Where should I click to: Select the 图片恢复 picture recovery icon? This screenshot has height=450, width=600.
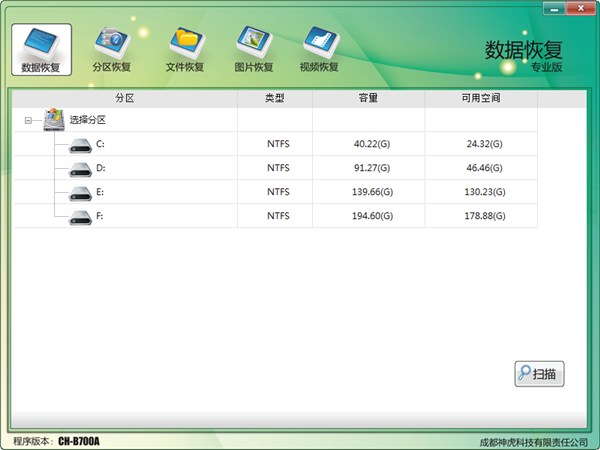(254, 50)
